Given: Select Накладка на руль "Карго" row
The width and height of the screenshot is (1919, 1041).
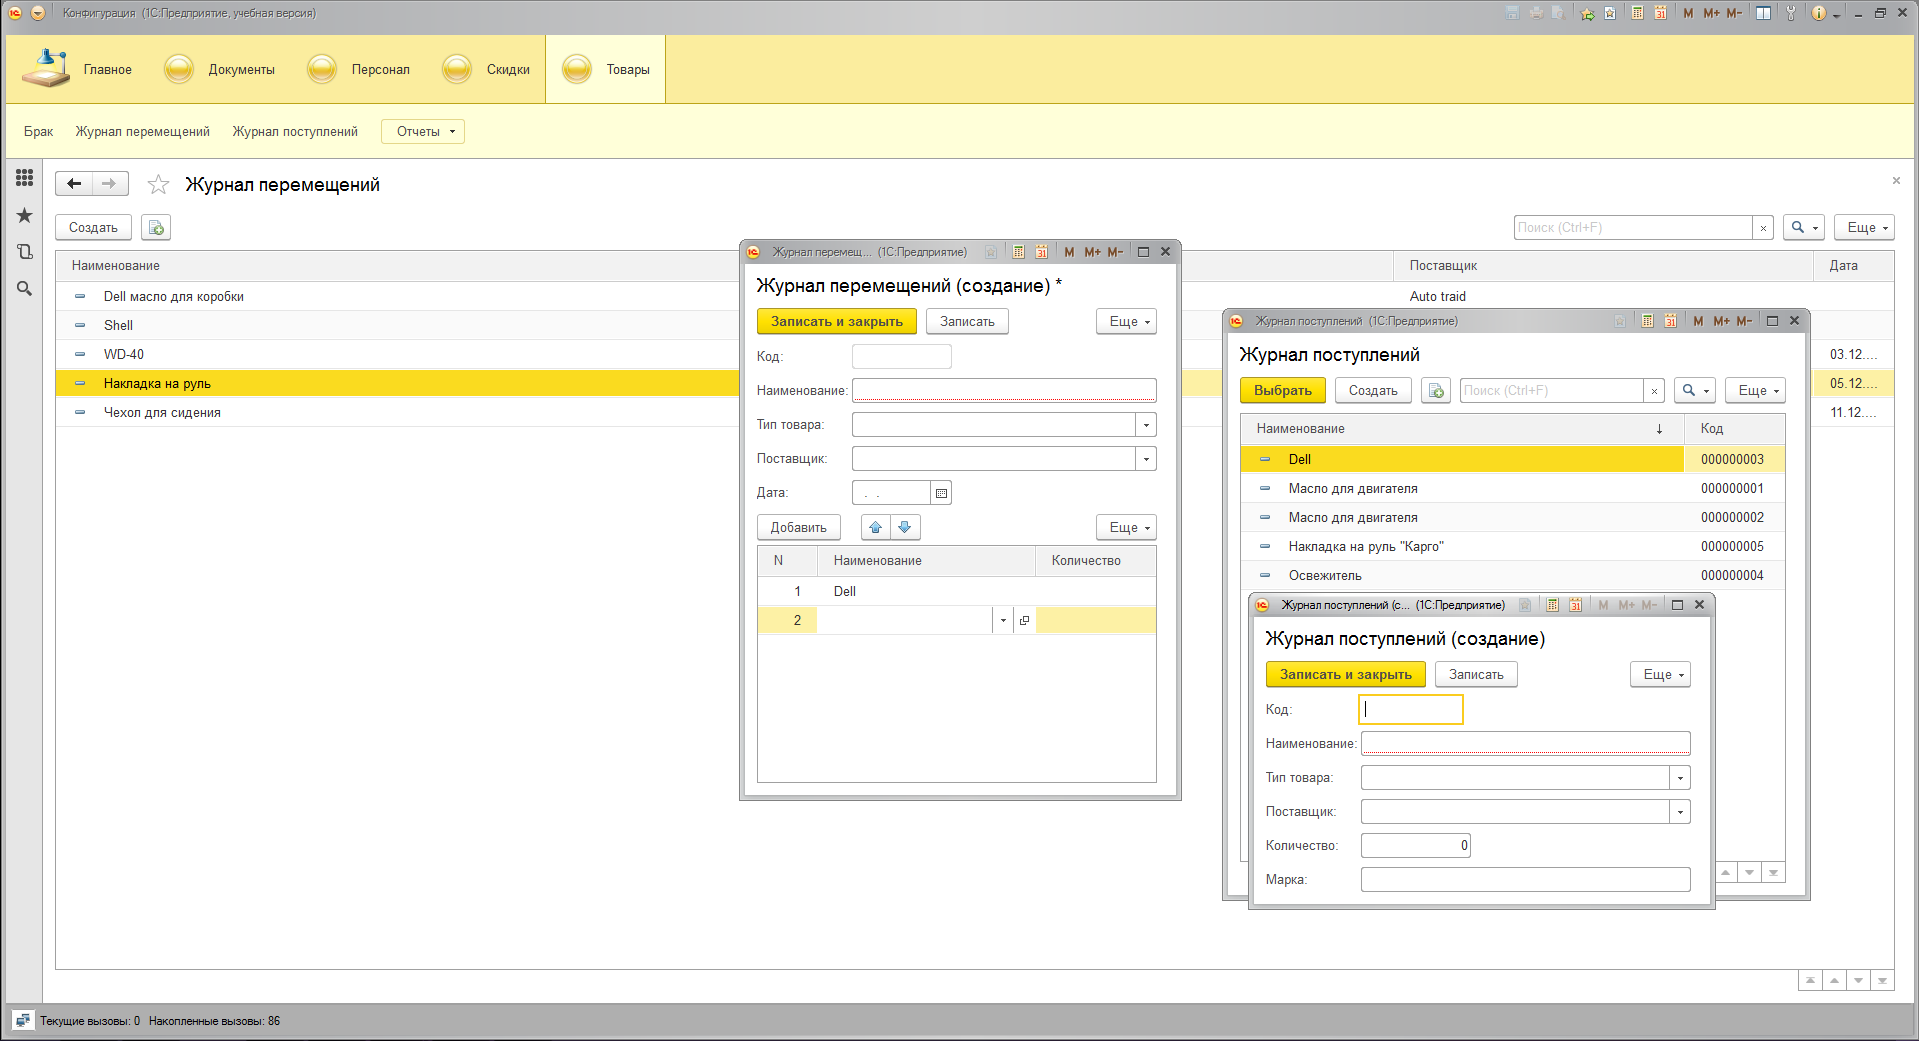Looking at the screenshot, I should [x=1513, y=546].
